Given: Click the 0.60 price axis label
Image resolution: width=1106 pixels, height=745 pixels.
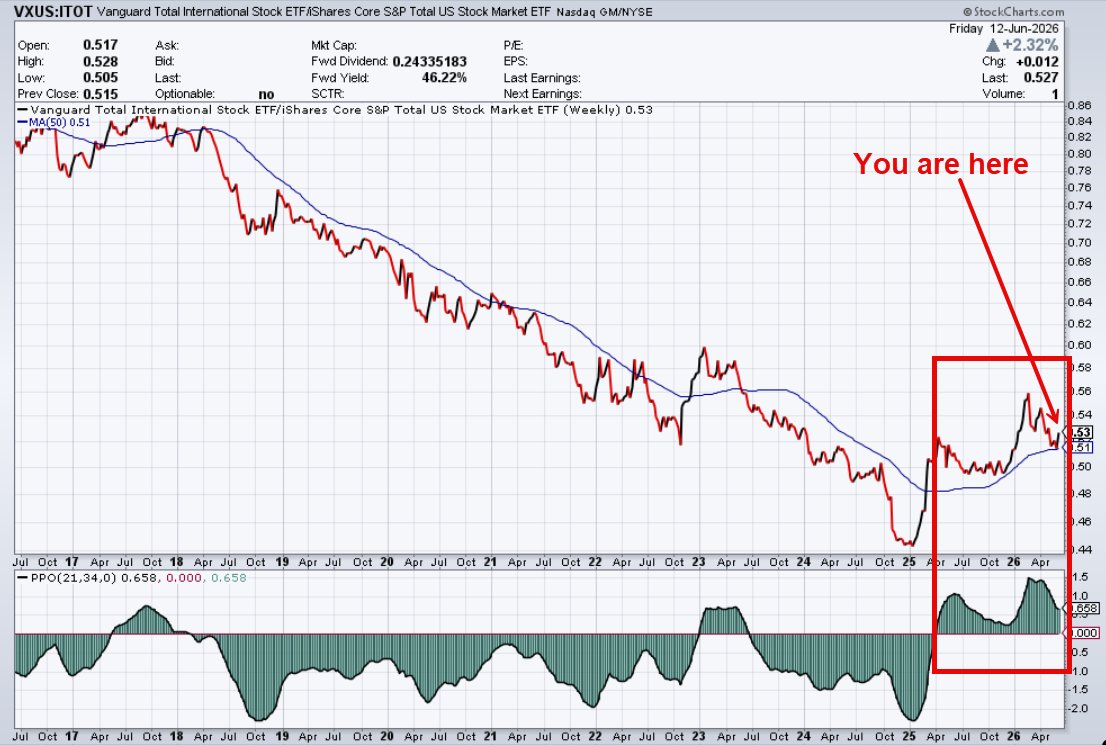Looking at the screenshot, I should coord(1080,345).
